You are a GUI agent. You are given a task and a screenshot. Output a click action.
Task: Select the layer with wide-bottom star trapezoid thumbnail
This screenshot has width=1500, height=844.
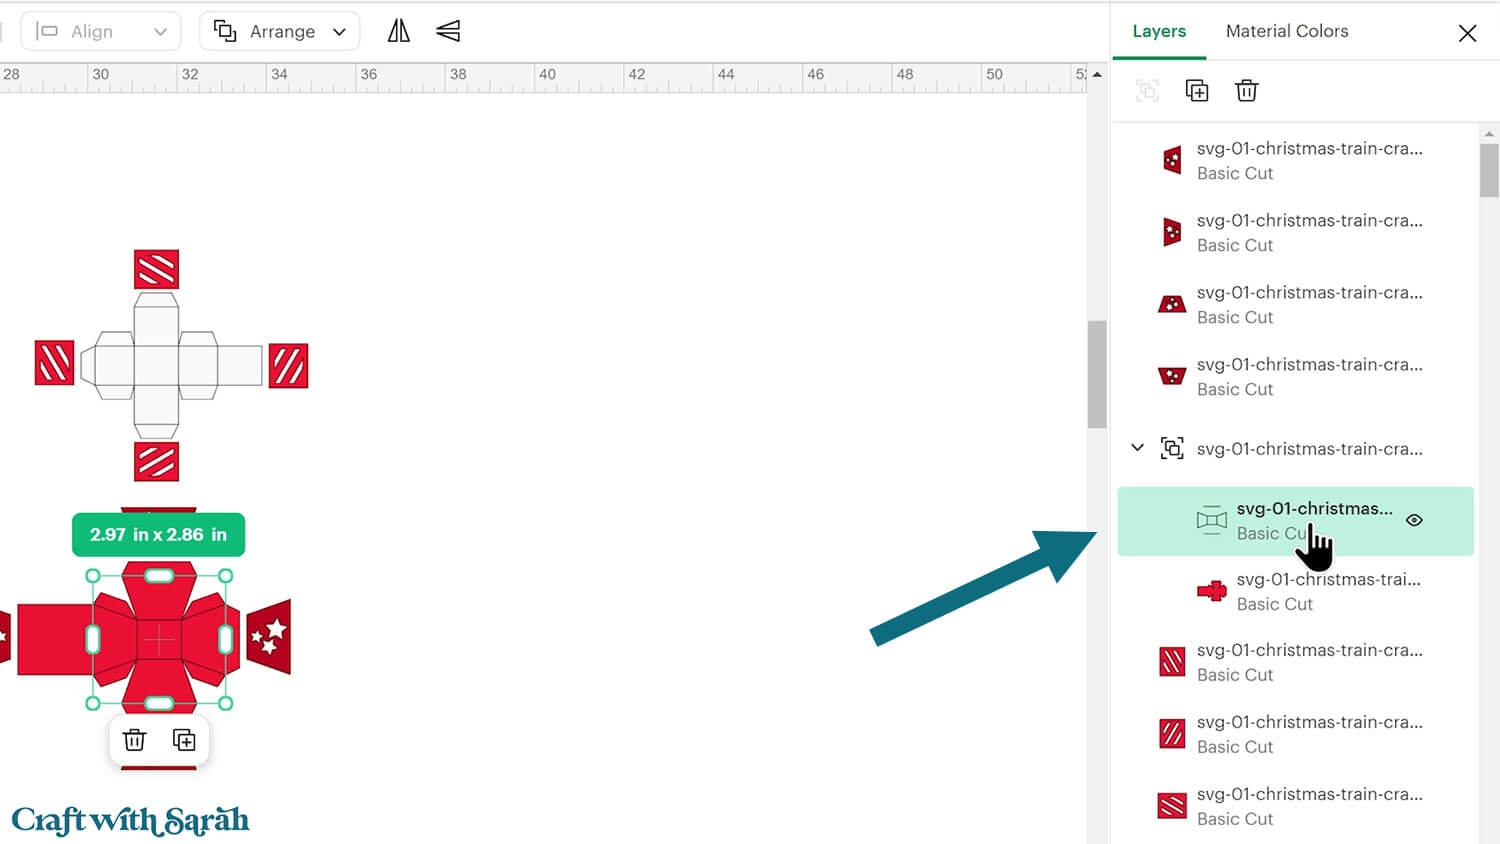1172,304
